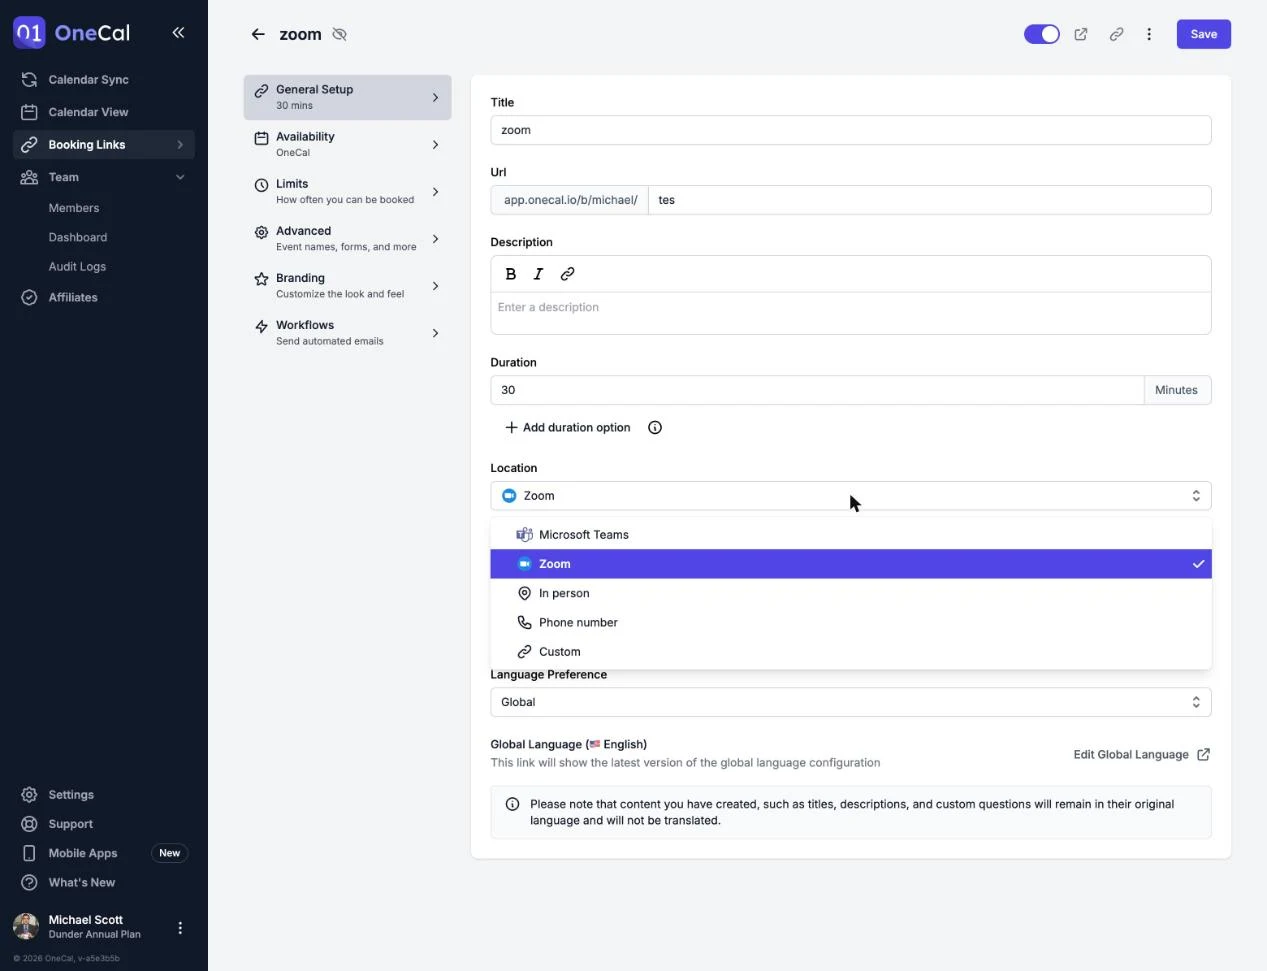Choose Microsoft Teams location
Screen dimensions: 1267x971
click(850, 534)
